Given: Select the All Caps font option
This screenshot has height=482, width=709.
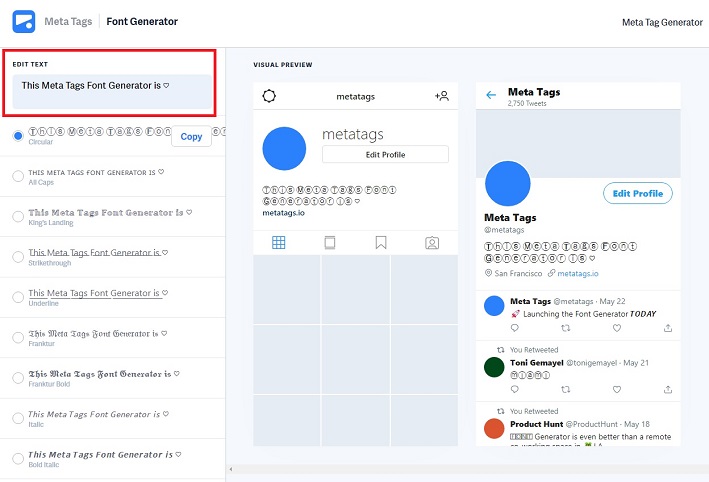Looking at the screenshot, I should tap(18, 176).
